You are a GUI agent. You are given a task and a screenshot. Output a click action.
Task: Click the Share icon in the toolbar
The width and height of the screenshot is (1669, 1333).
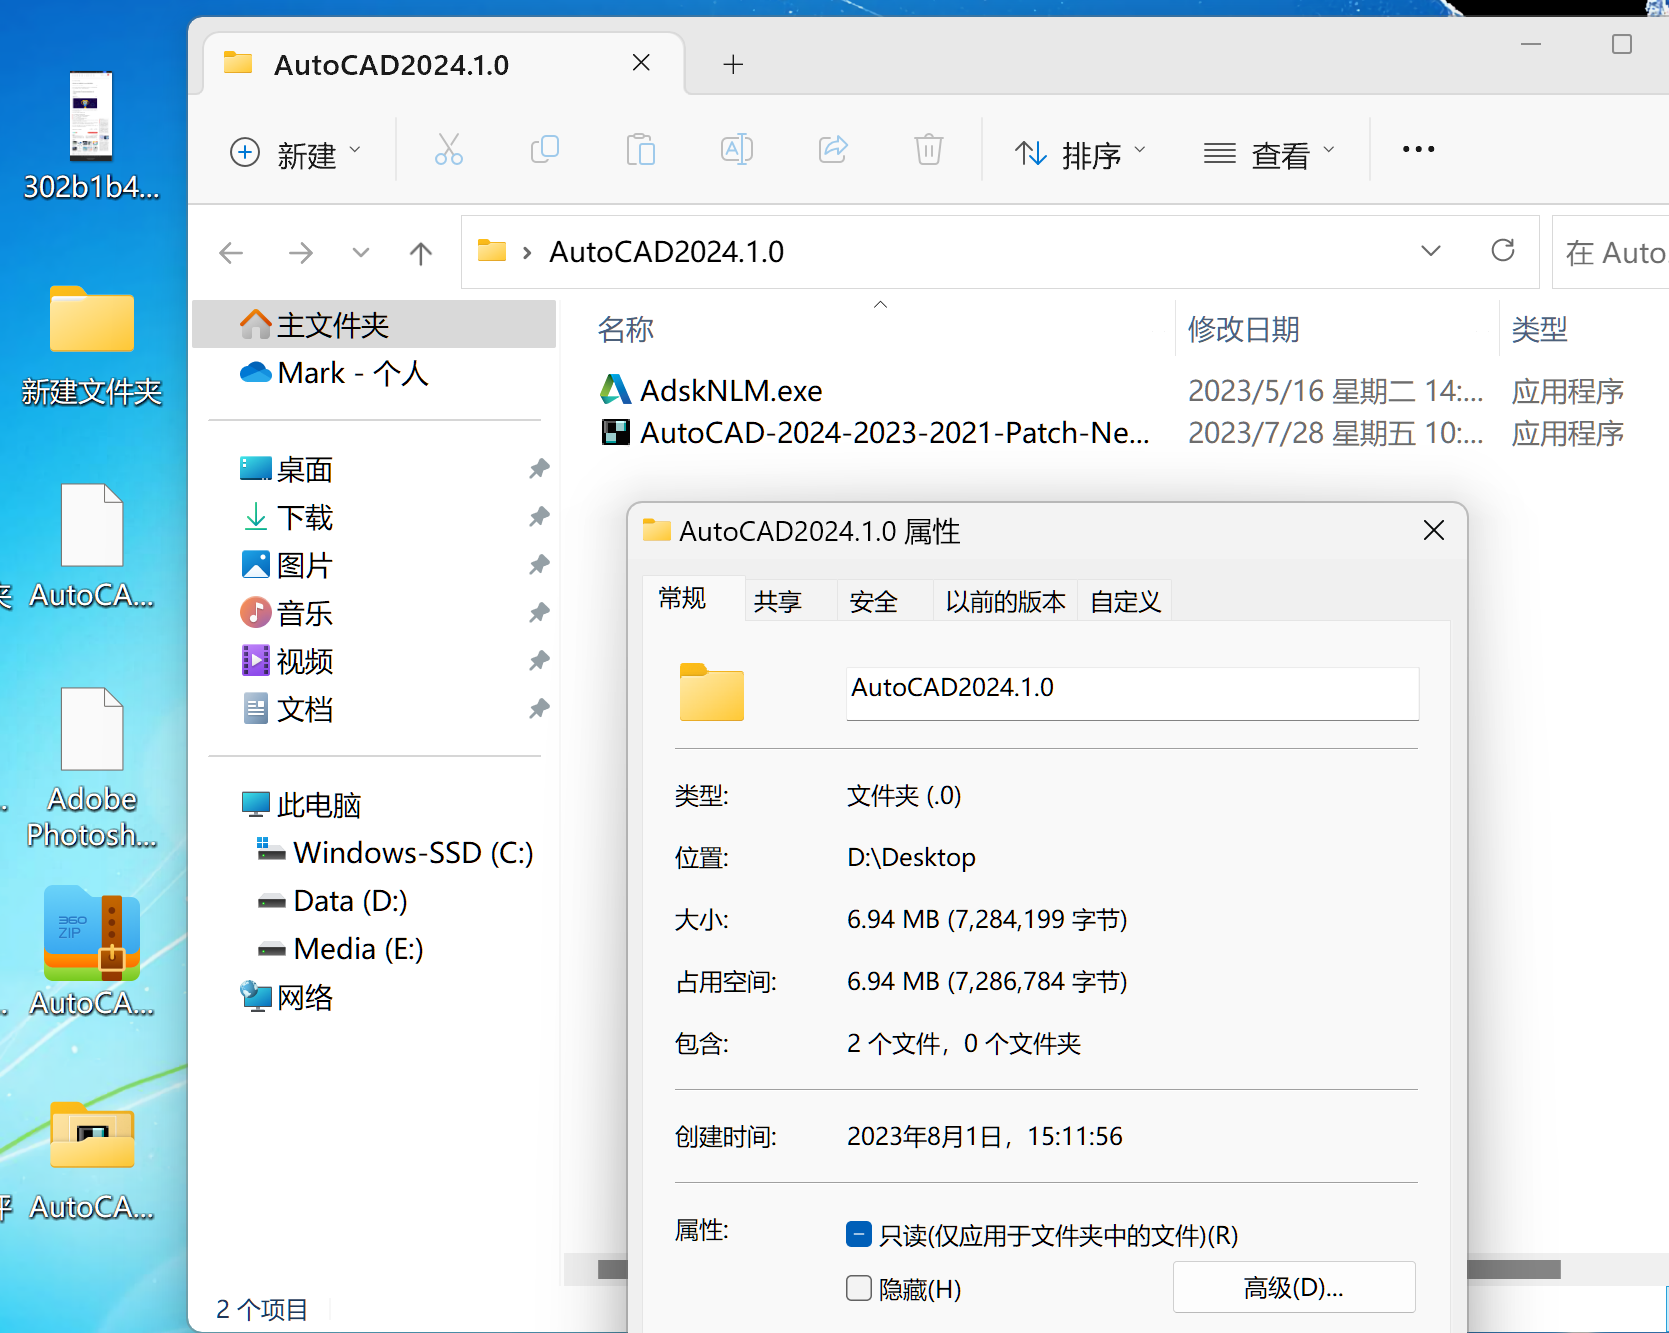coord(833,149)
